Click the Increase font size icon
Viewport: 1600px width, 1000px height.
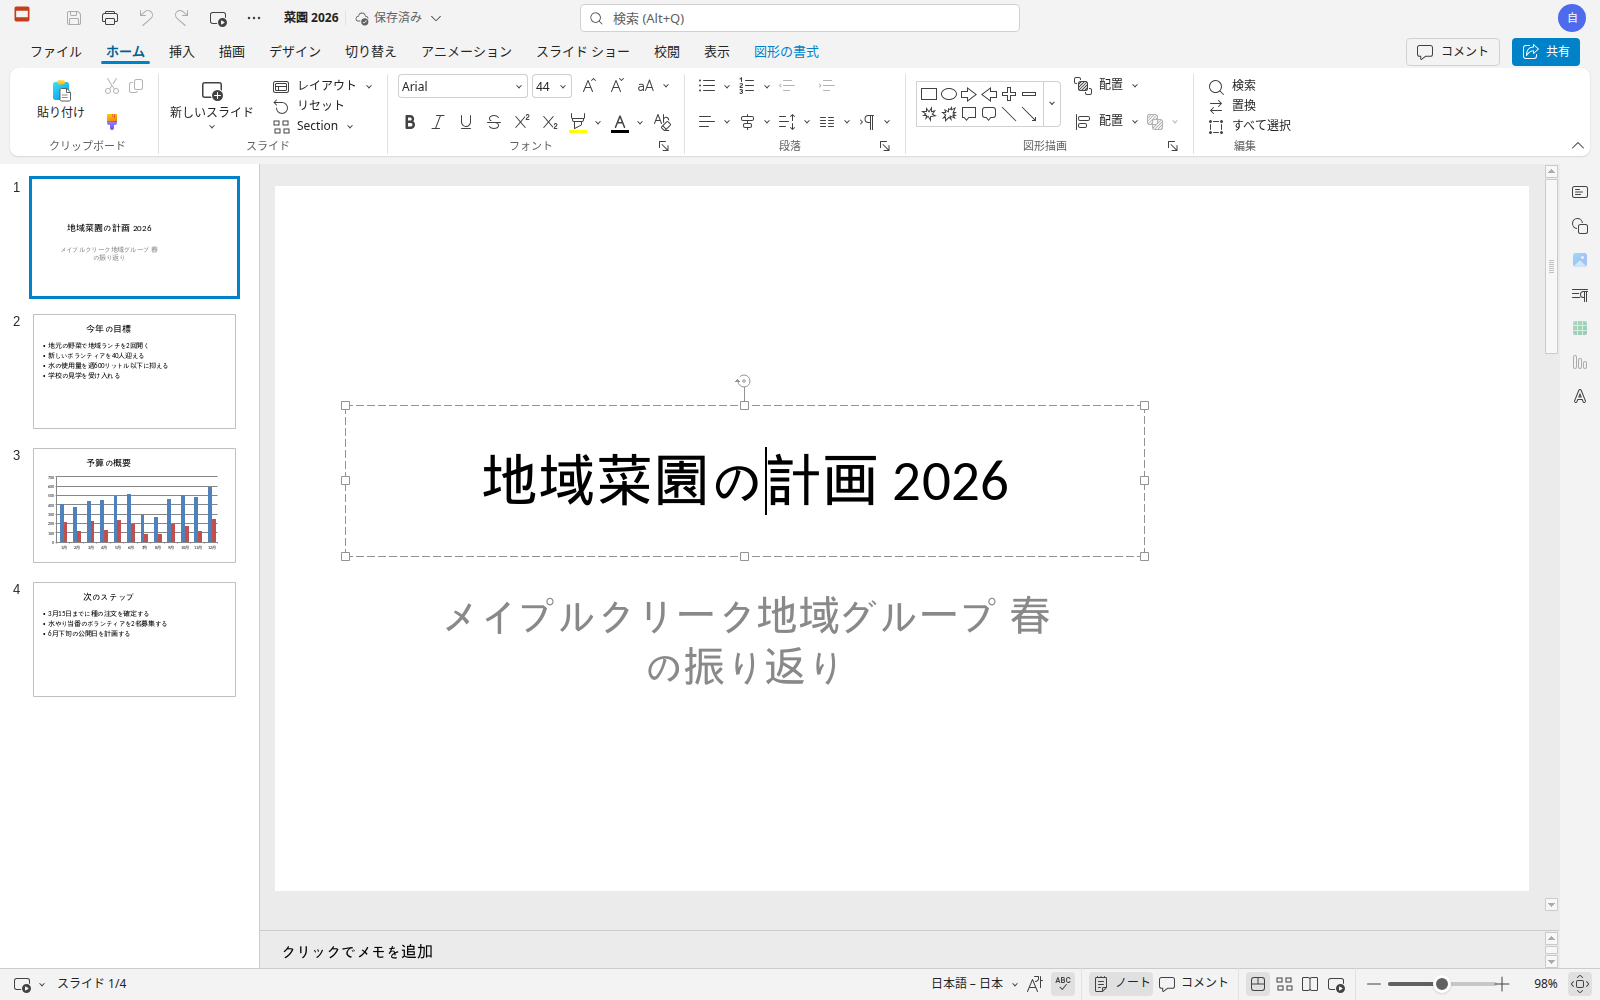point(590,86)
